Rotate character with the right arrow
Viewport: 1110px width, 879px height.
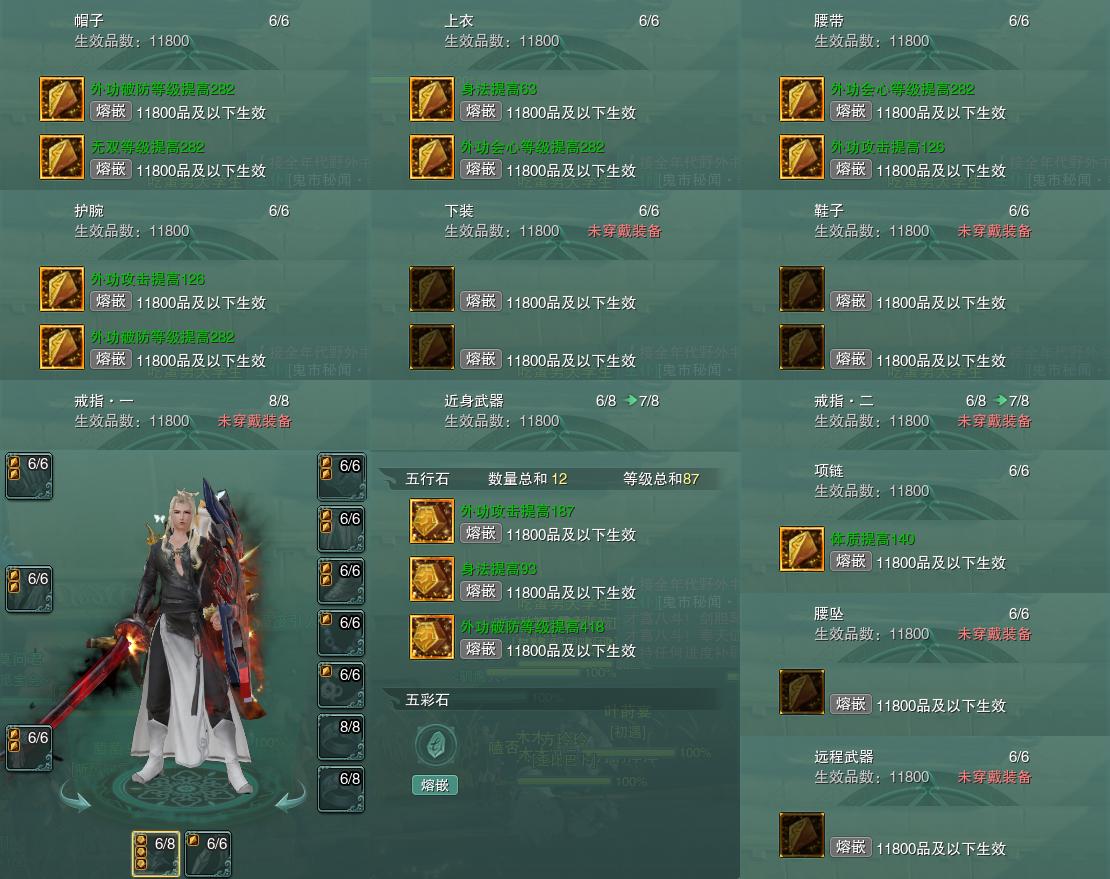click(291, 796)
